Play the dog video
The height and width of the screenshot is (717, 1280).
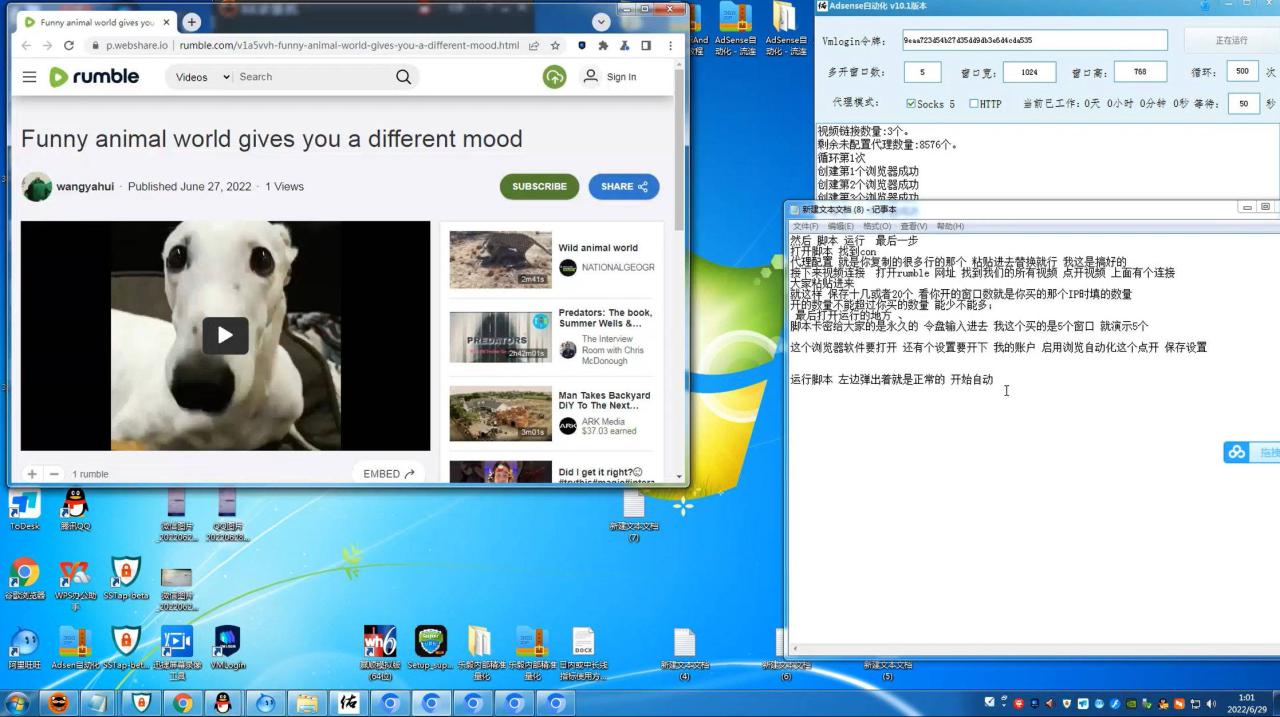click(x=225, y=336)
